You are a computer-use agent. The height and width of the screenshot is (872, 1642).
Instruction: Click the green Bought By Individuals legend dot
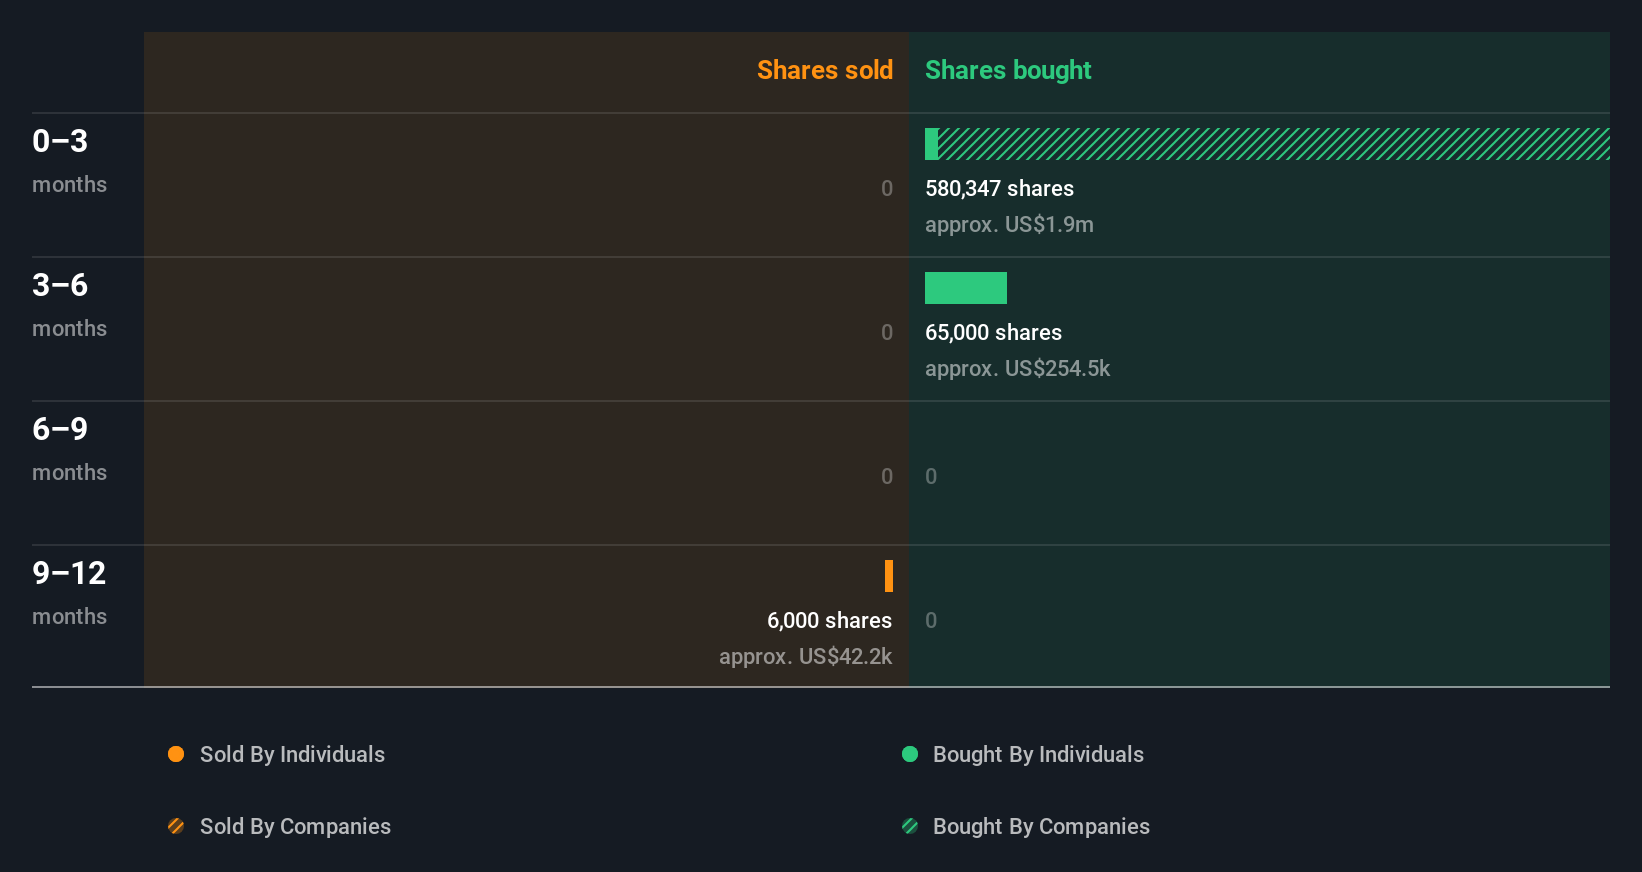click(910, 754)
